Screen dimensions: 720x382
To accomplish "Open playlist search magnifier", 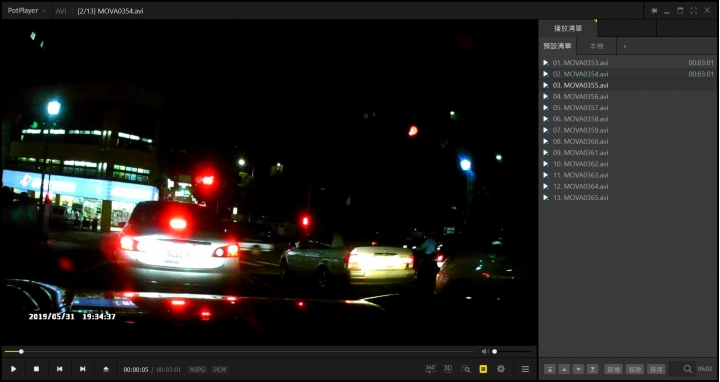I will tap(687, 369).
